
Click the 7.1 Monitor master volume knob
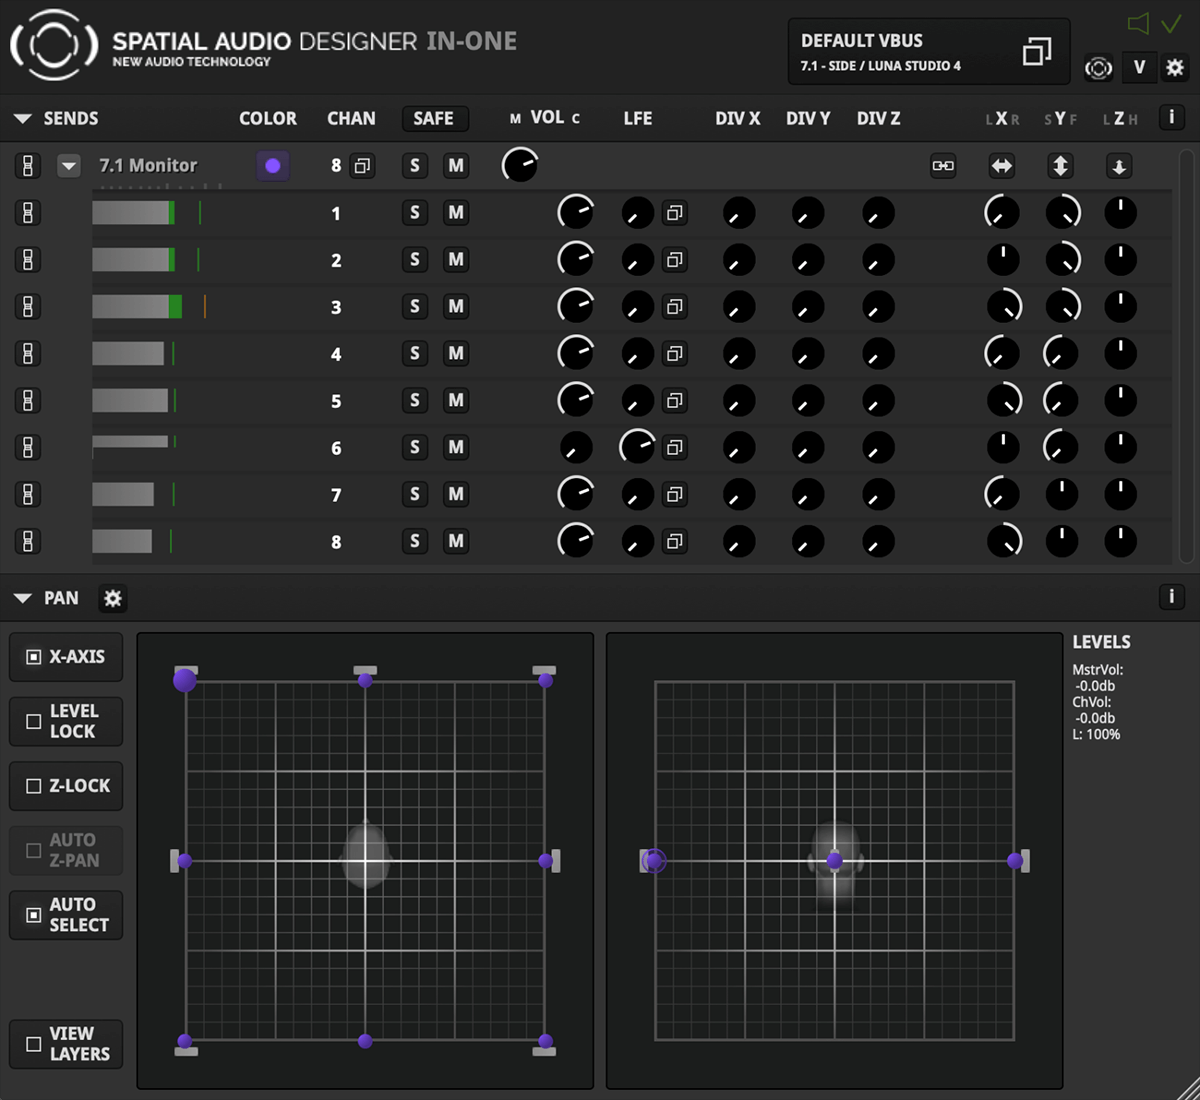click(519, 165)
